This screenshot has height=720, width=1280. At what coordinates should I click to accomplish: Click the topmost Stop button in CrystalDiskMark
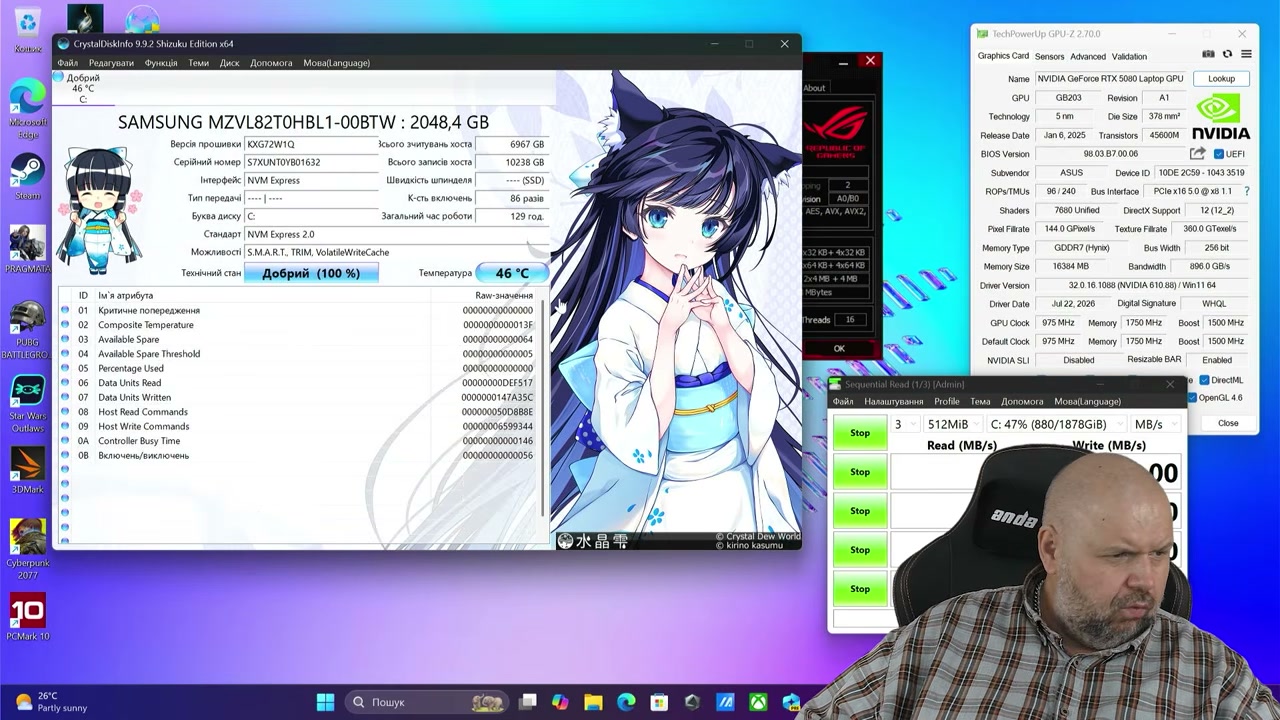(x=860, y=433)
